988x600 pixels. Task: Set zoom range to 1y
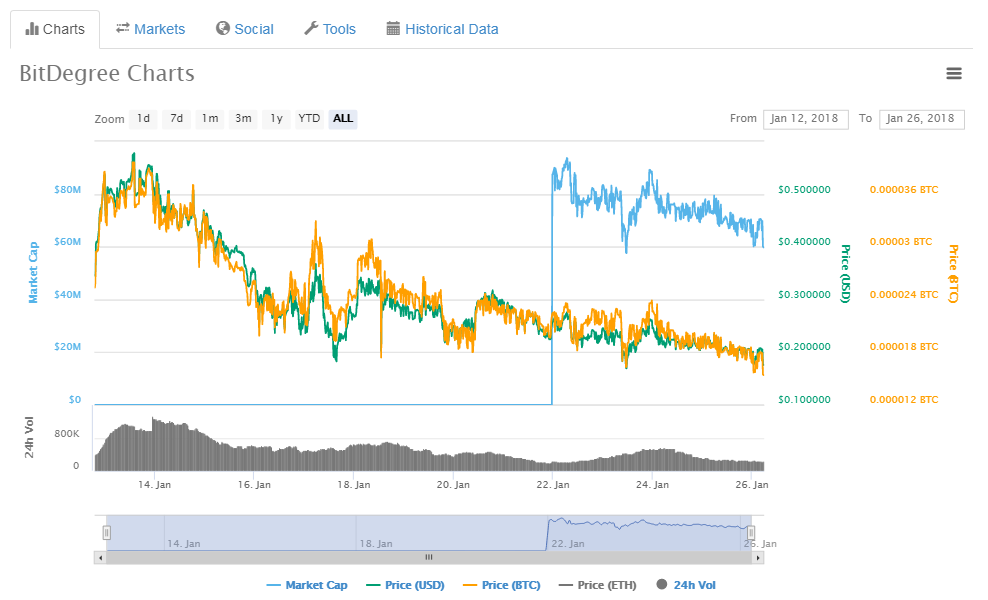click(276, 118)
